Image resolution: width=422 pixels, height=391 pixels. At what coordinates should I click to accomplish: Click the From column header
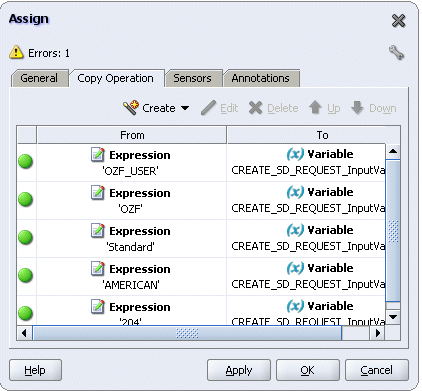[x=132, y=135]
